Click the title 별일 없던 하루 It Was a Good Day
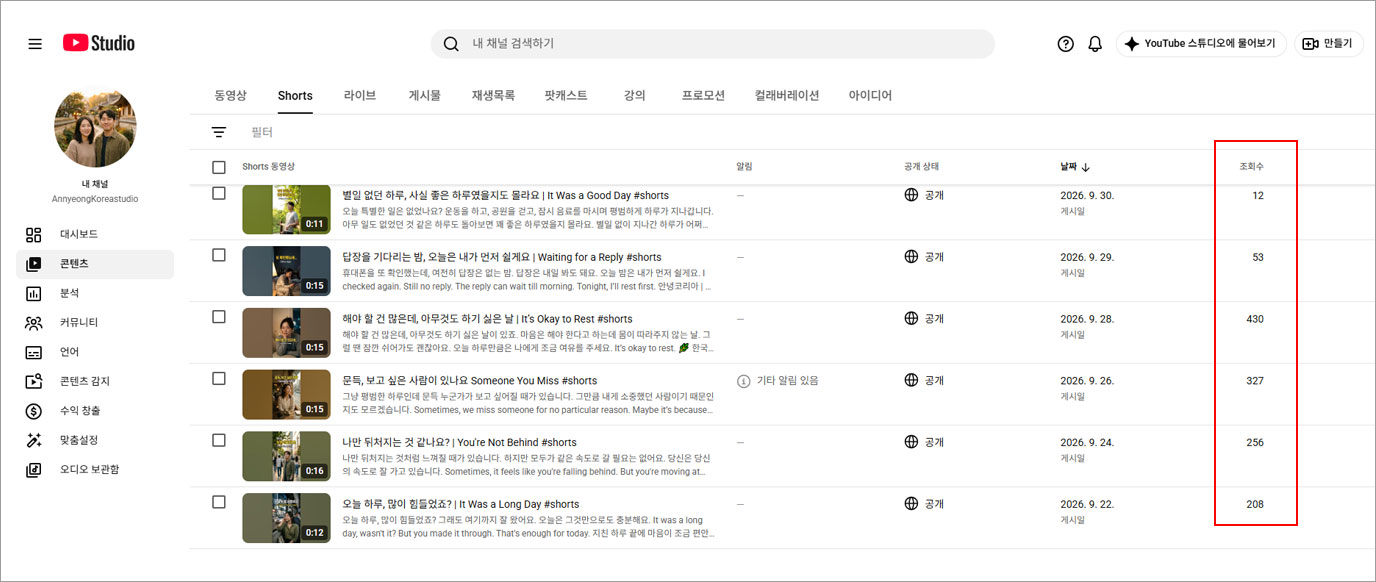The height and width of the screenshot is (582, 1376). click(x=506, y=195)
